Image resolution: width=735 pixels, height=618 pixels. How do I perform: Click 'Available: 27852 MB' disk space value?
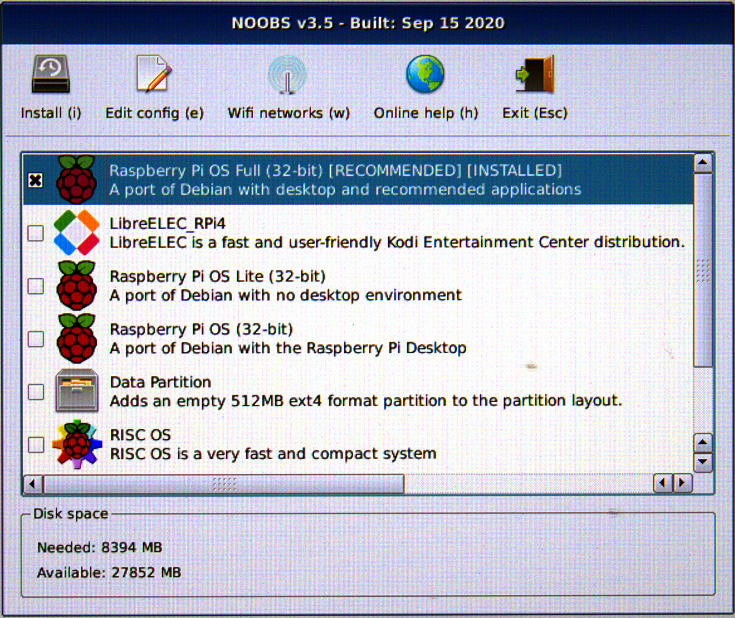tap(109, 573)
